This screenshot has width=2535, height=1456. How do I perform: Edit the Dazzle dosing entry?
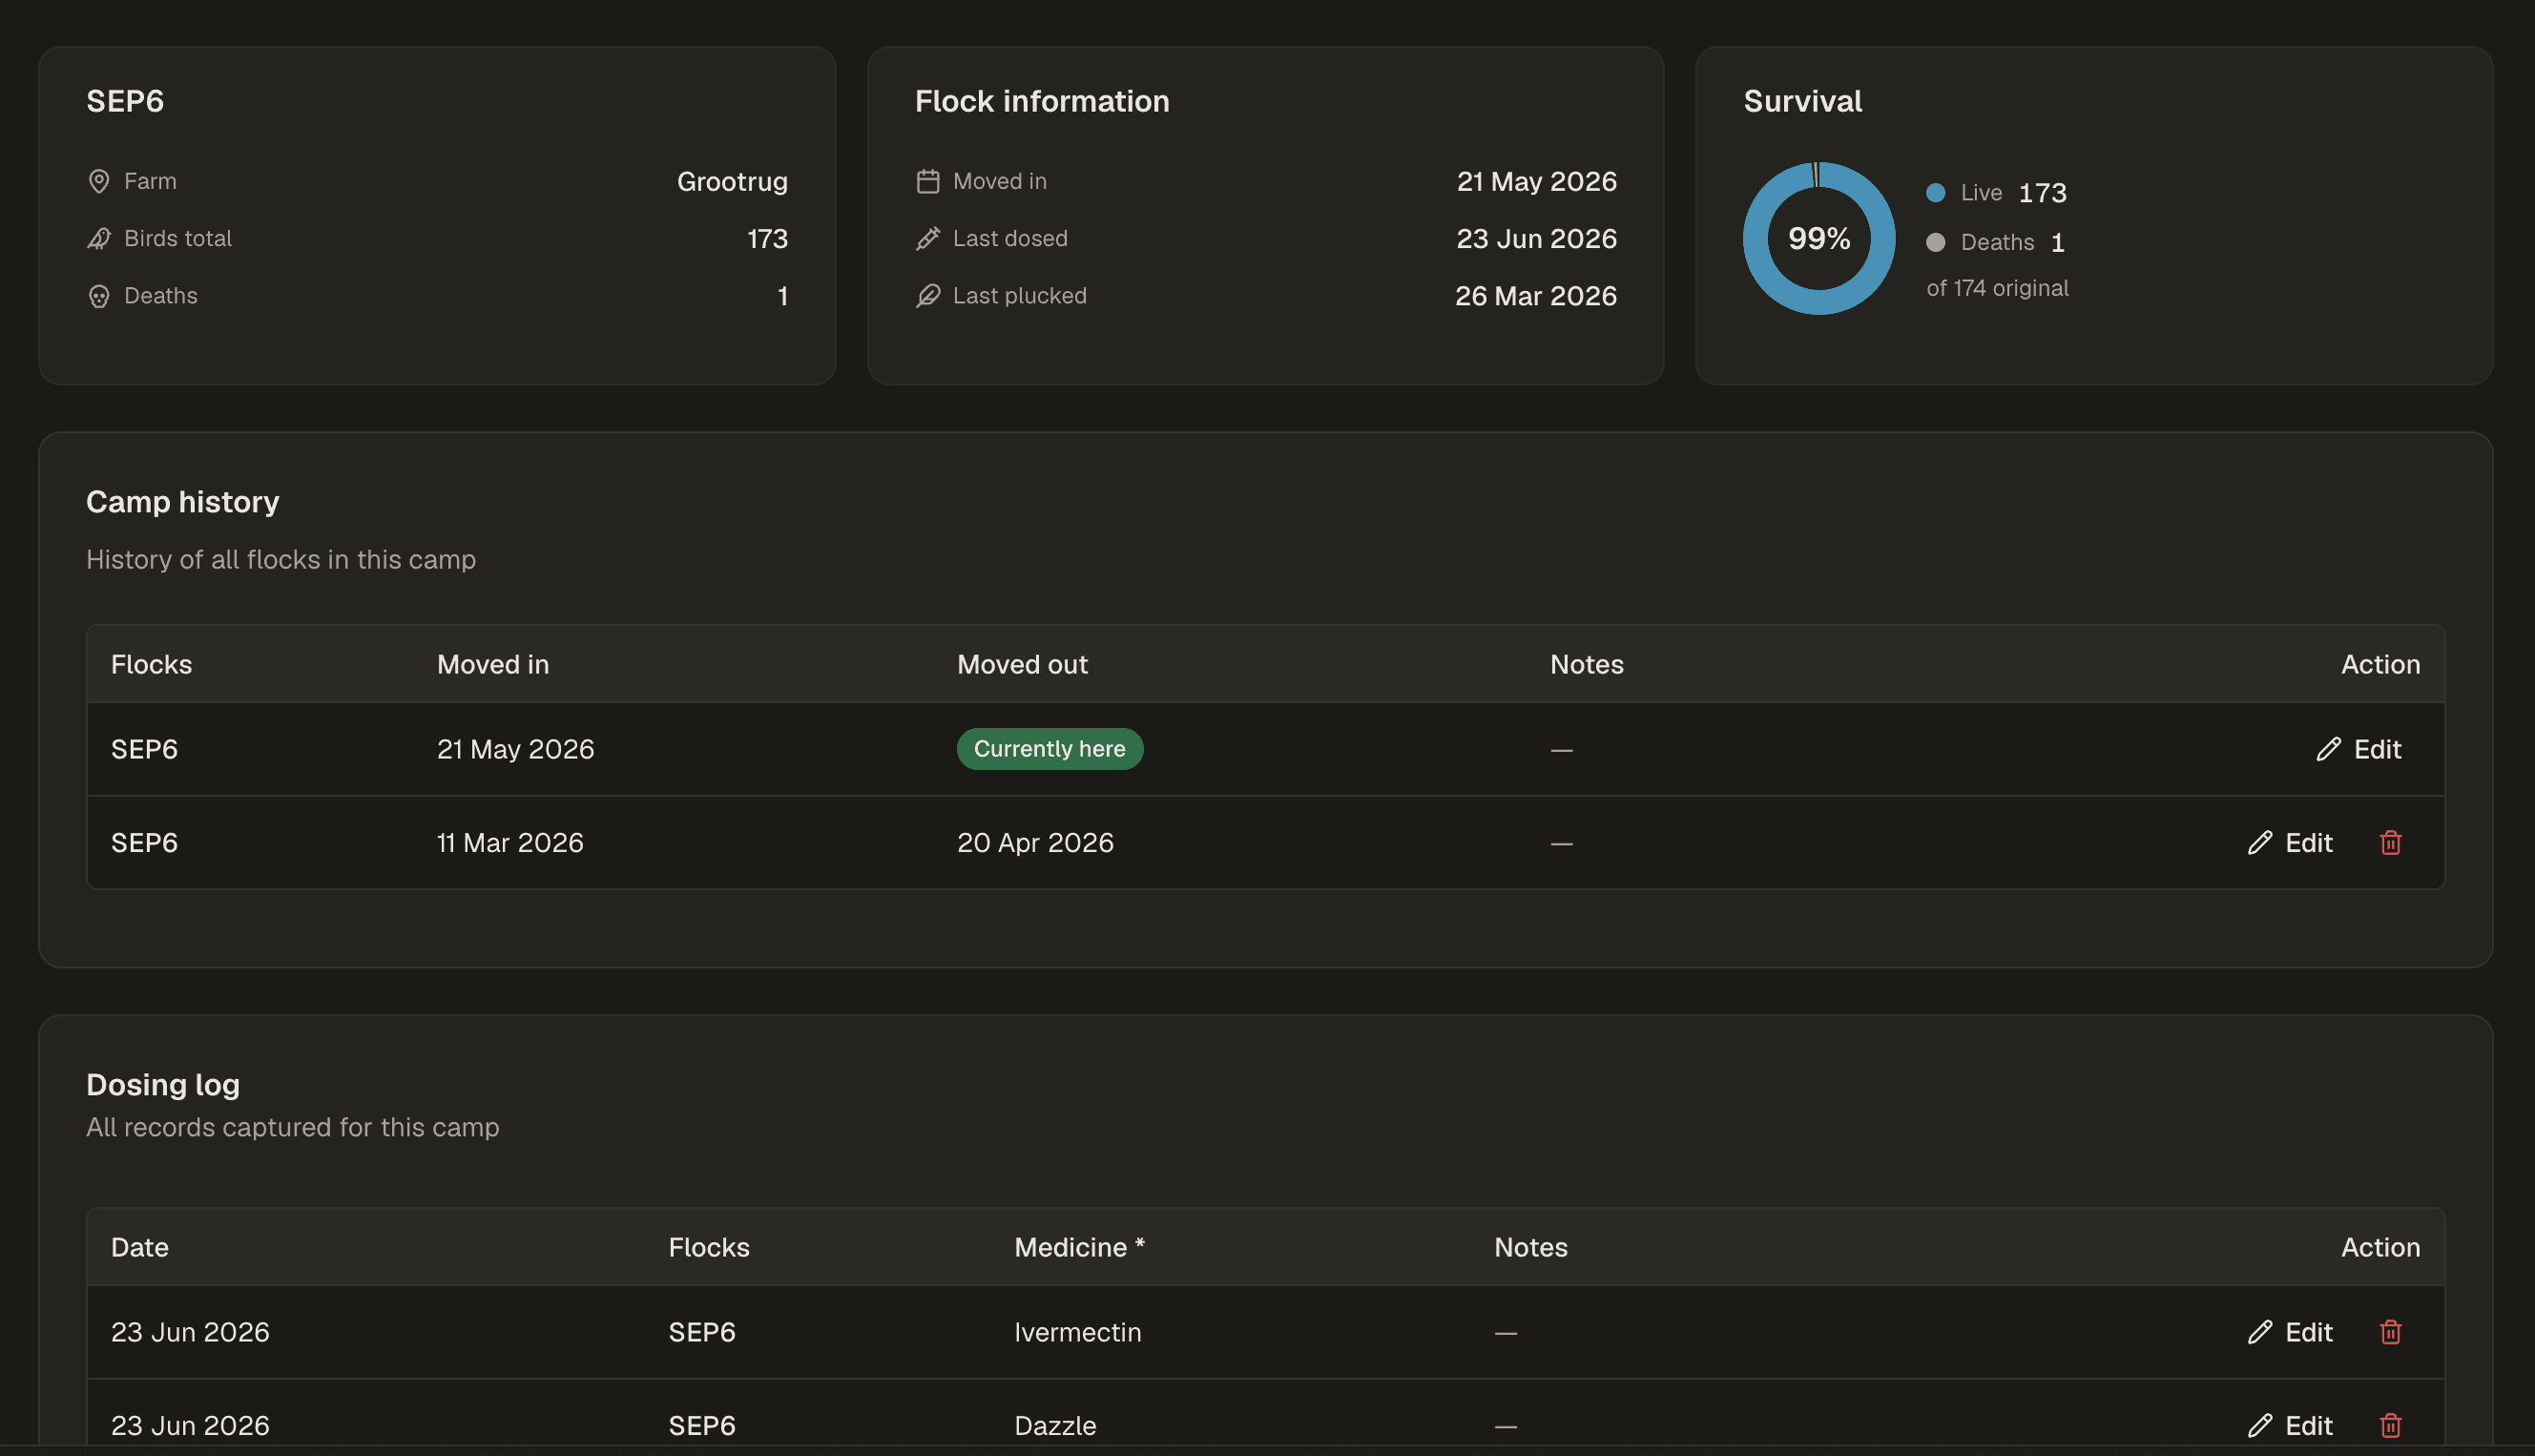(2289, 1425)
